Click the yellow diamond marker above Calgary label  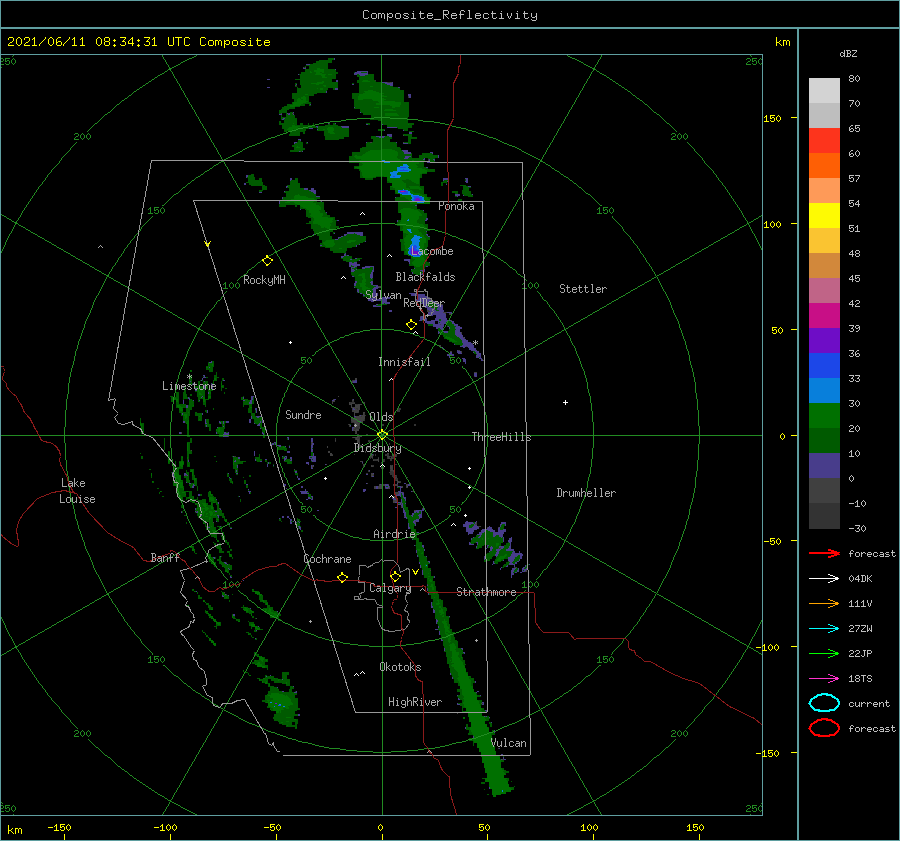[x=395, y=576]
